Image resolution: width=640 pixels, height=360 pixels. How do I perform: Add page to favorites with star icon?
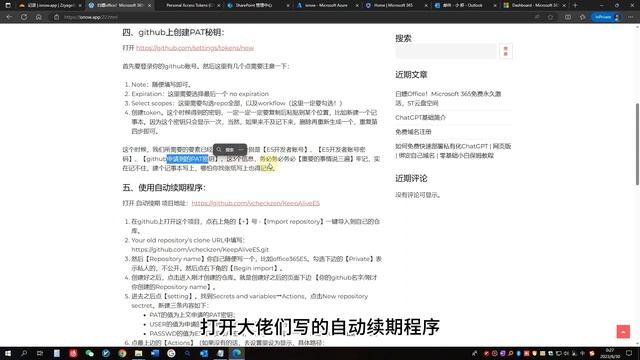pyautogui.click(x=550, y=17)
